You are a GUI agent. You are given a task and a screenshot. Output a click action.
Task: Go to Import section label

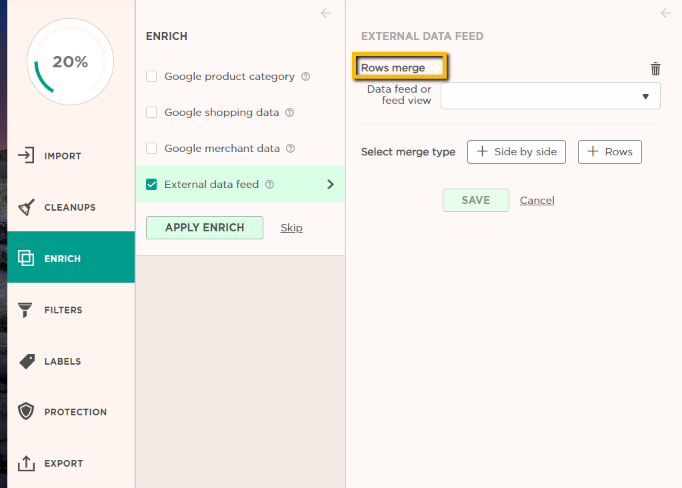63,156
